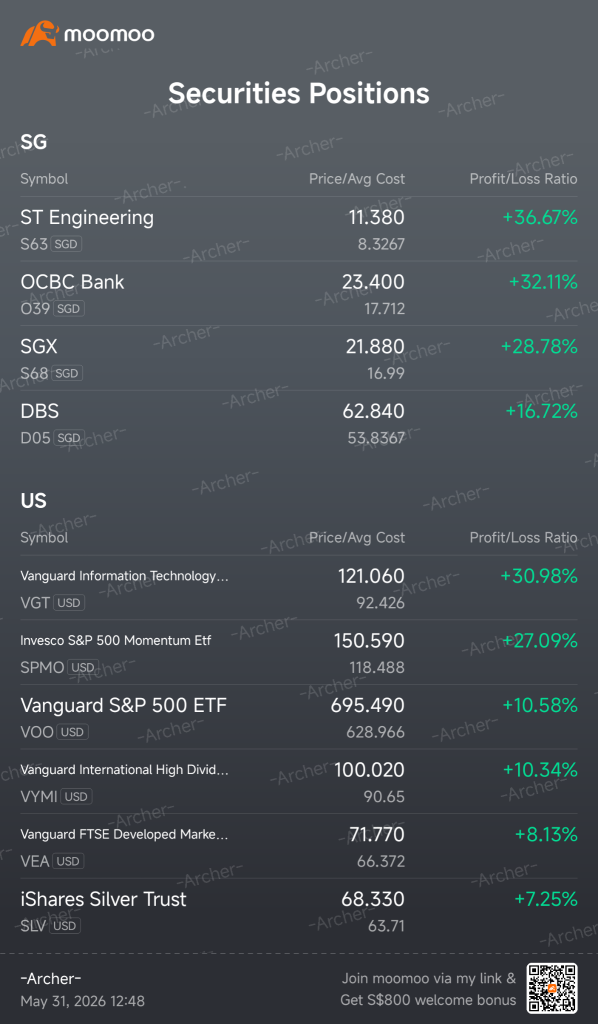Click Price/Avg Cost header in US table

tap(357, 537)
